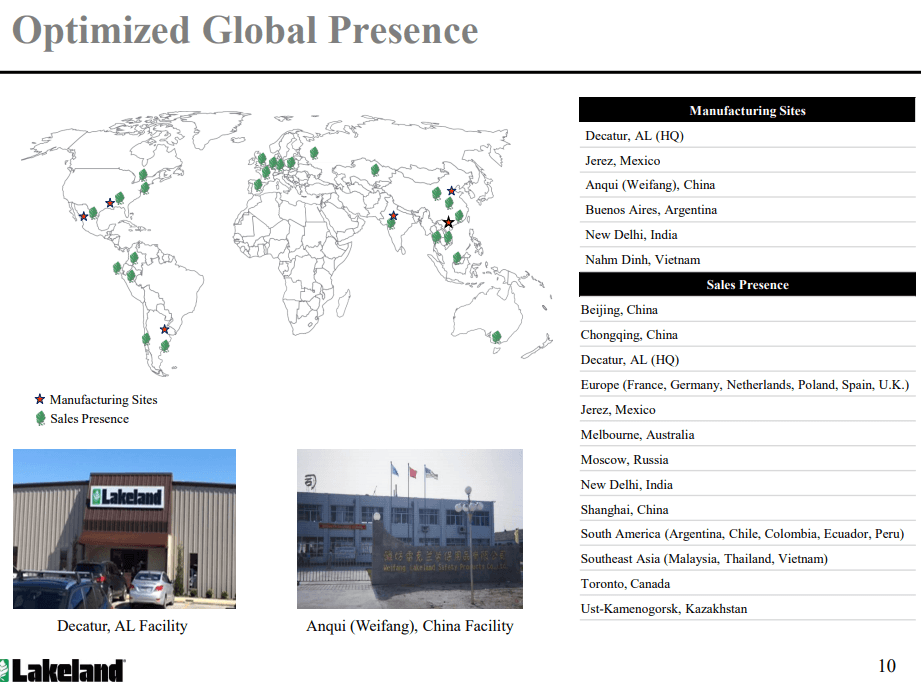Select the 'Melbourne, Australia' row
921x684 pixels.
click(x=747, y=434)
